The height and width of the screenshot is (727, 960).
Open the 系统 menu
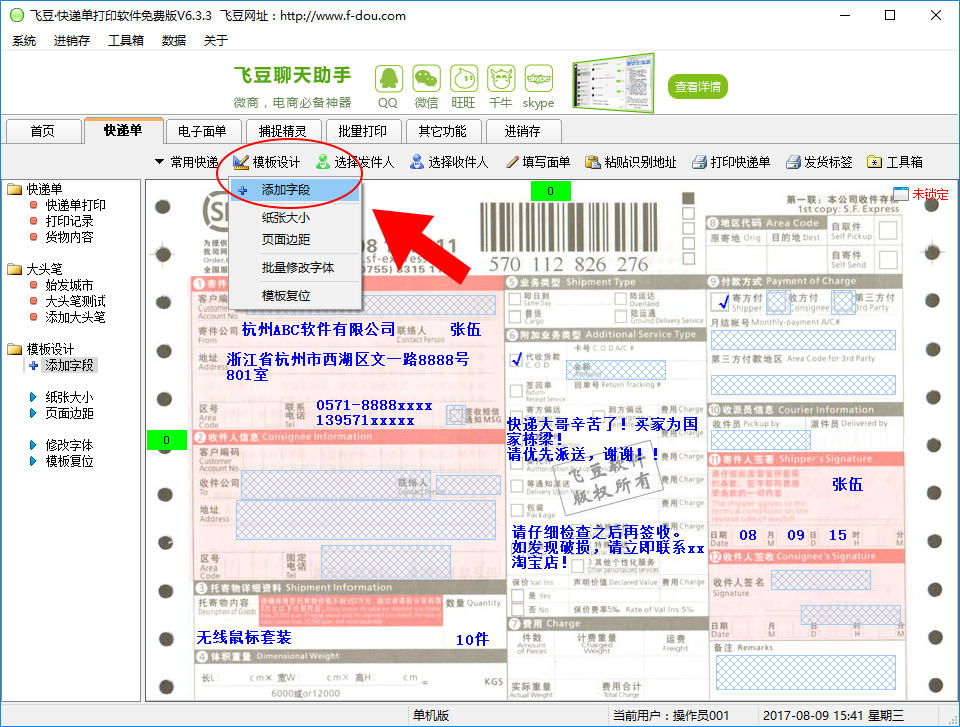tap(24, 40)
